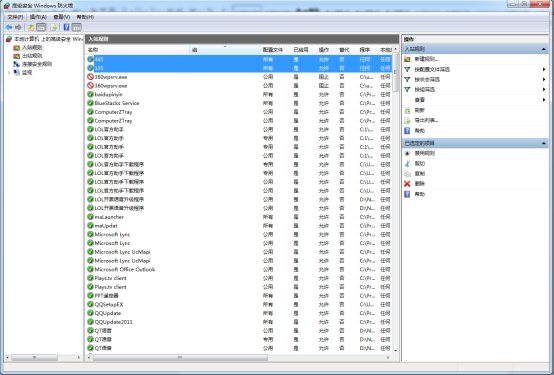Viewport: 554px width, 375px height.
Task: Click the green check icon beside BlueStacks Service
Action: 90,103
